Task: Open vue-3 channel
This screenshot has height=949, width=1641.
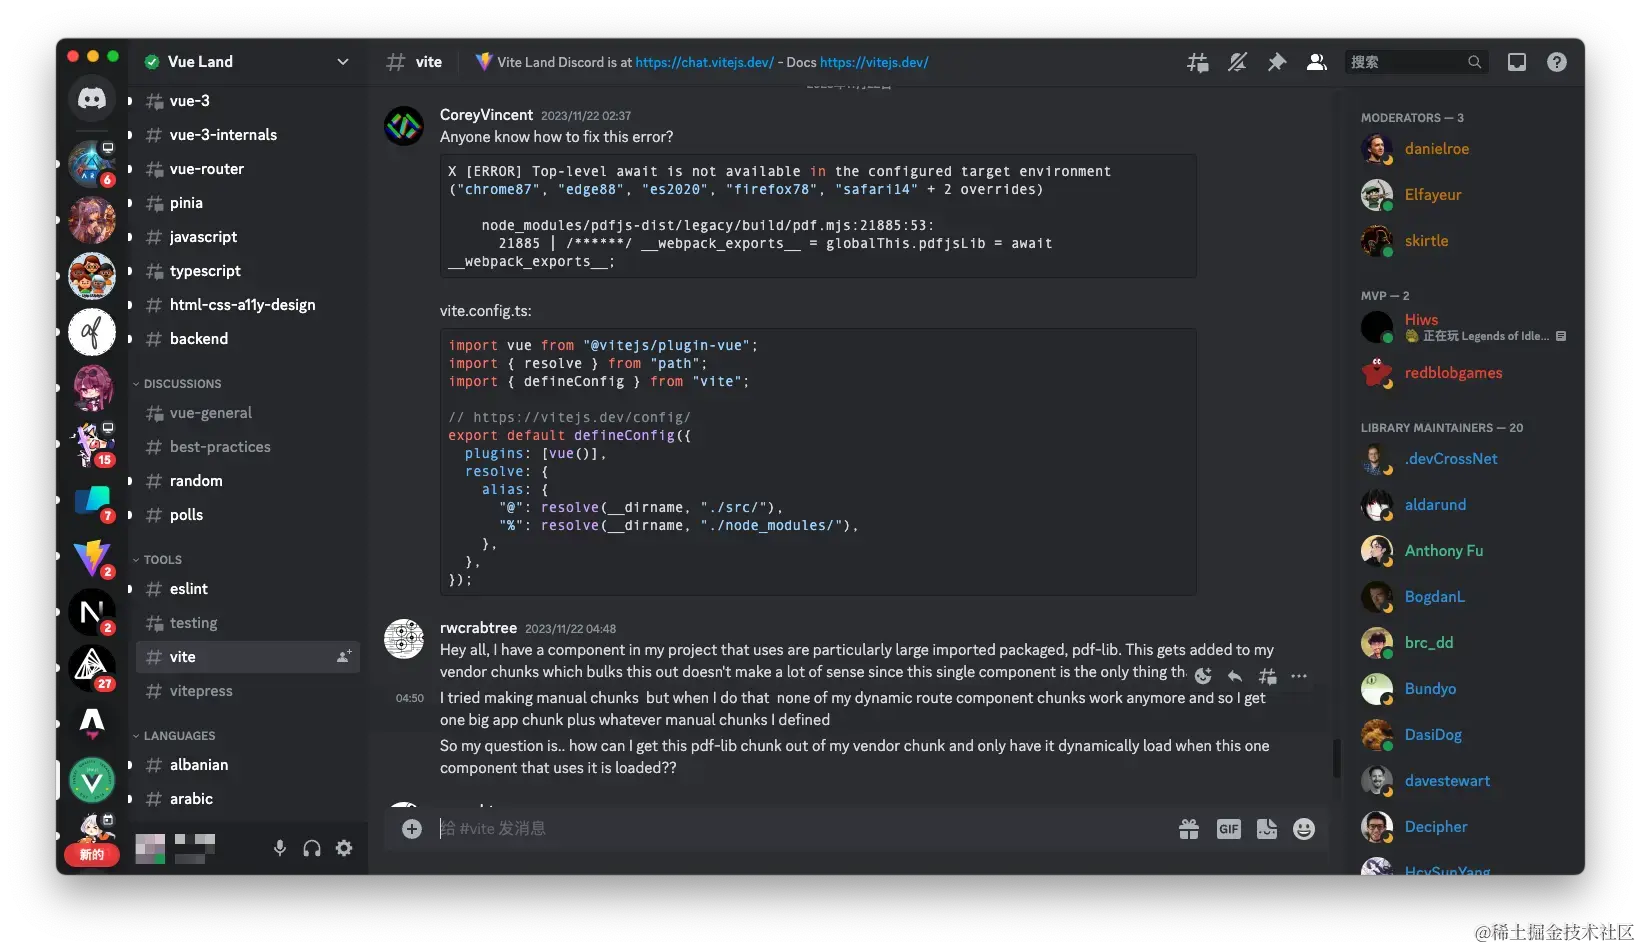Action: 248,101
